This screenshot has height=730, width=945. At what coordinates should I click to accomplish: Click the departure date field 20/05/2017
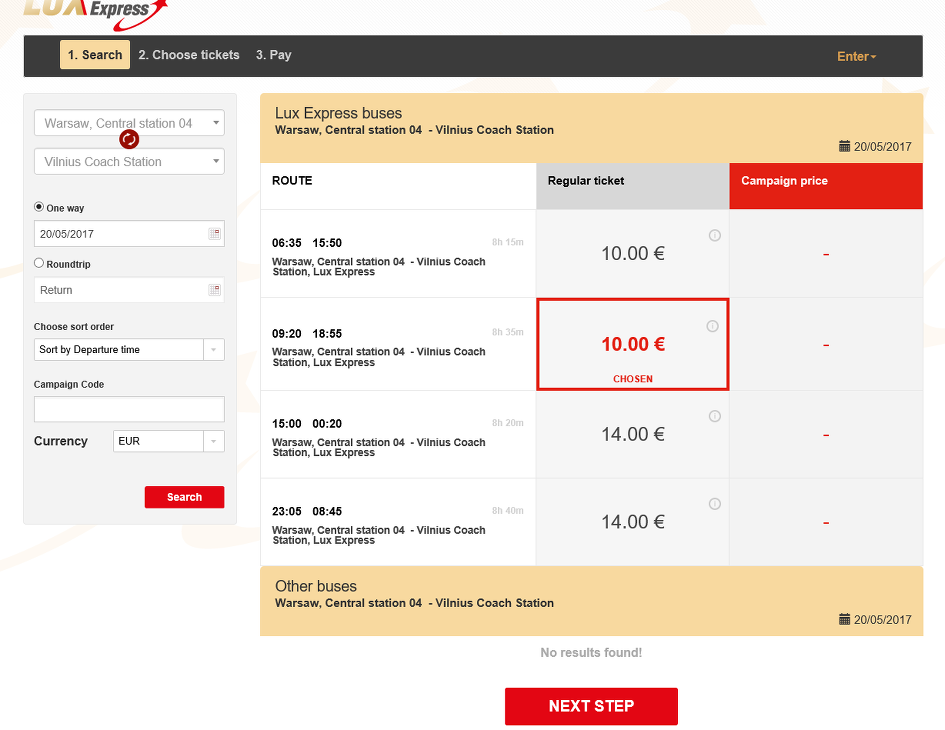(x=130, y=234)
